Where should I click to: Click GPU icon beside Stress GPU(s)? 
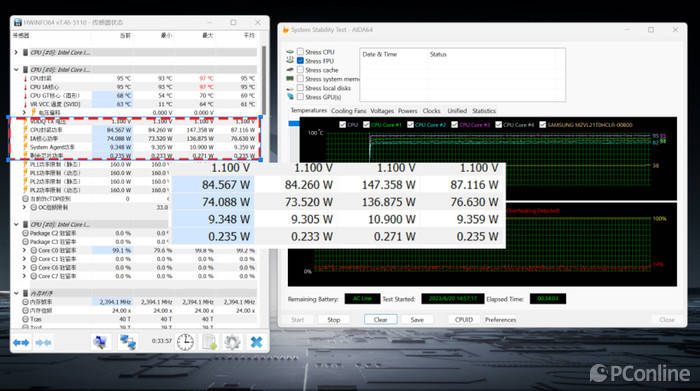pos(290,96)
